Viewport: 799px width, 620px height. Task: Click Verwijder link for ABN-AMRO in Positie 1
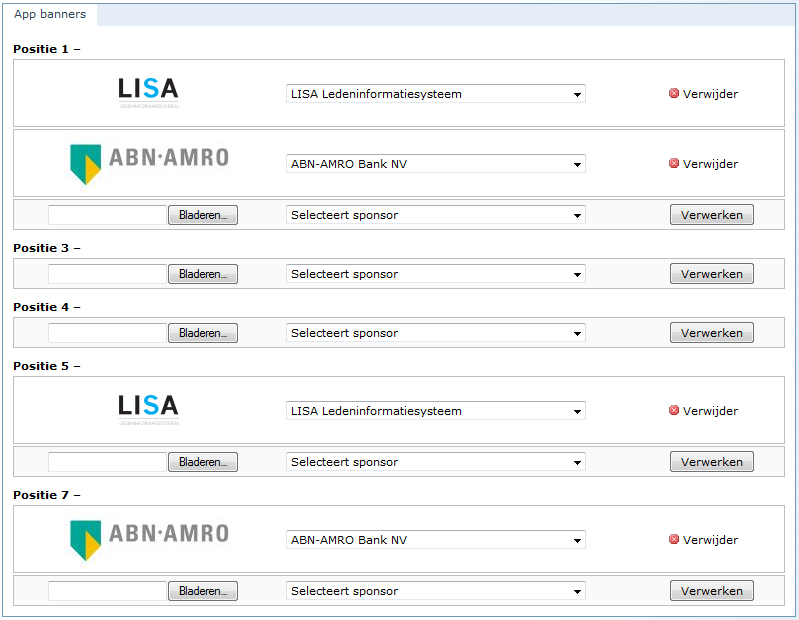[x=710, y=165]
